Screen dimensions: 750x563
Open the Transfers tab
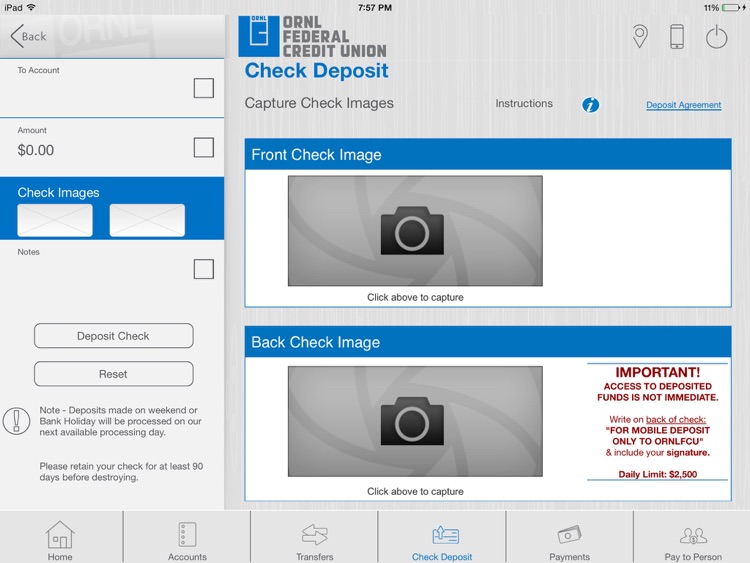(x=315, y=541)
